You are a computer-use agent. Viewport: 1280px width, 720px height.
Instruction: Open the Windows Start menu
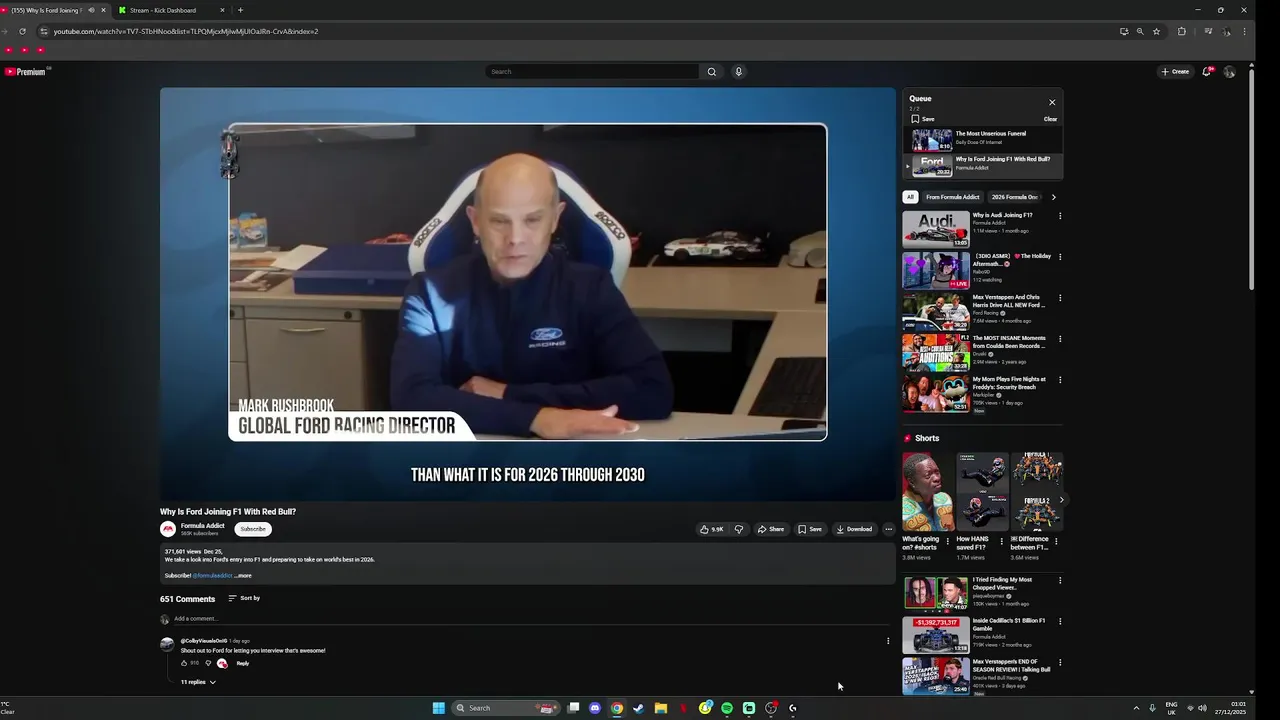click(x=438, y=708)
